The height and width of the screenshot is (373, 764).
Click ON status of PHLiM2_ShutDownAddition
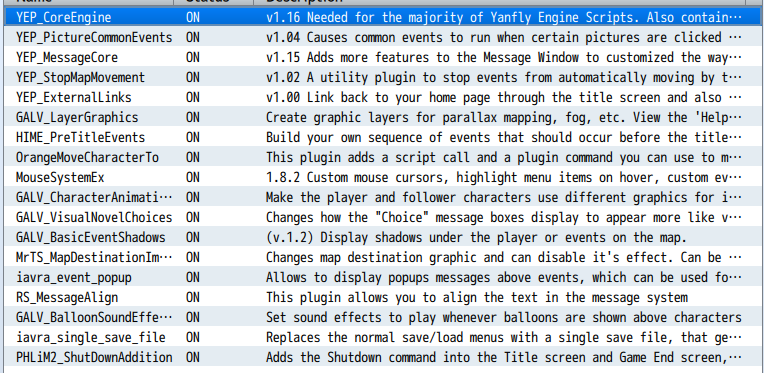192,357
